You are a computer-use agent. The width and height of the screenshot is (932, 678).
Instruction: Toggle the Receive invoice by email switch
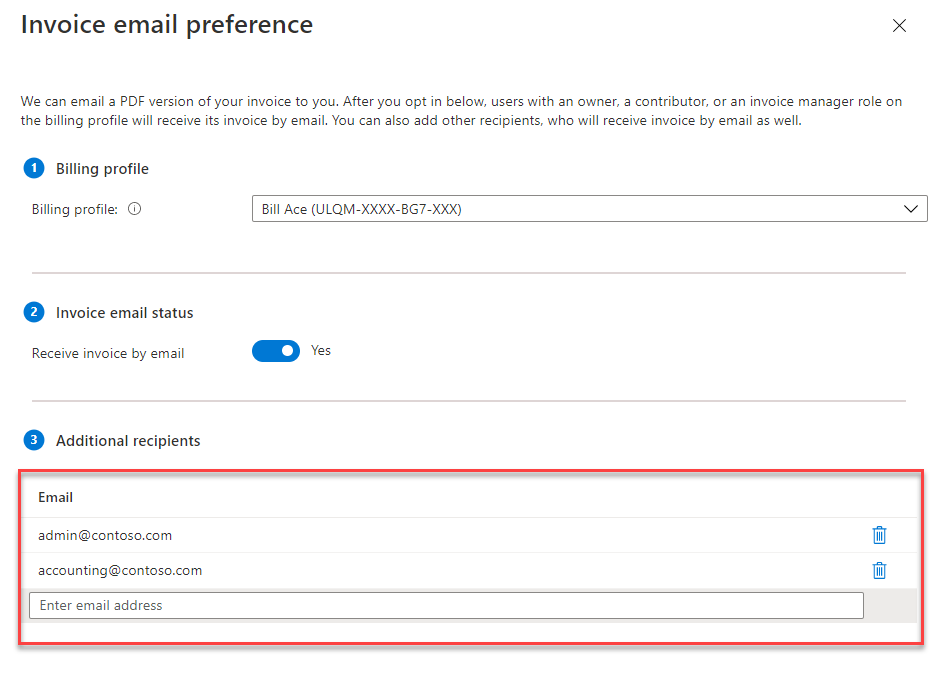click(275, 351)
